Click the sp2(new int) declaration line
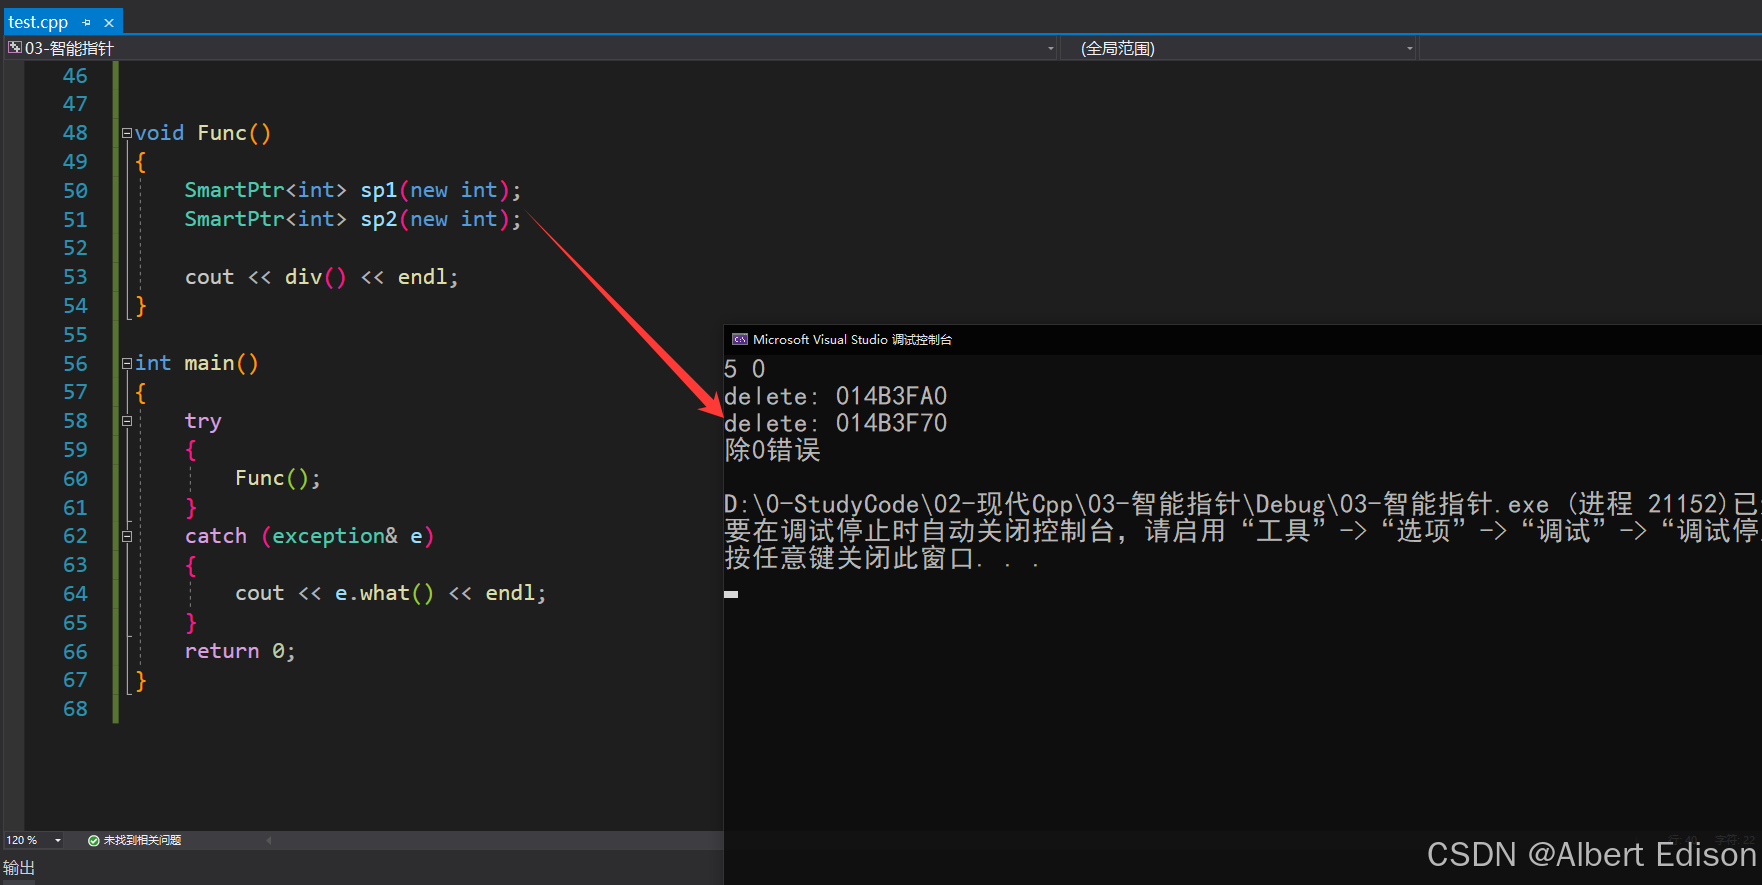Screen dimensions: 1762x885 tap(352, 219)
